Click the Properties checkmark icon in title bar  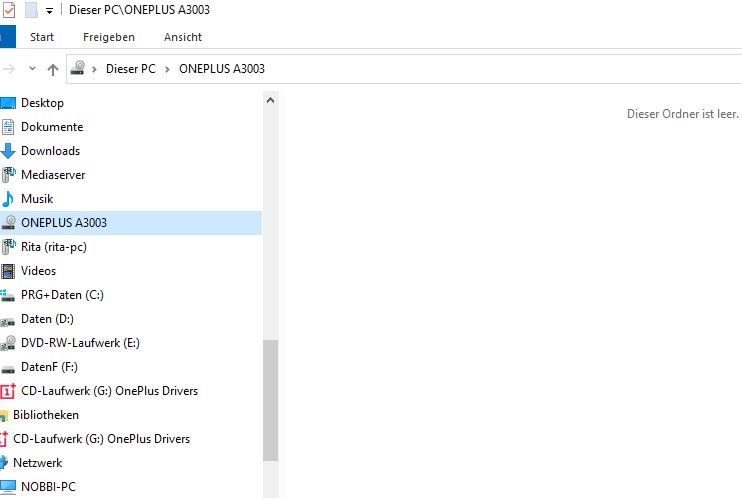(x=9, y=9)
